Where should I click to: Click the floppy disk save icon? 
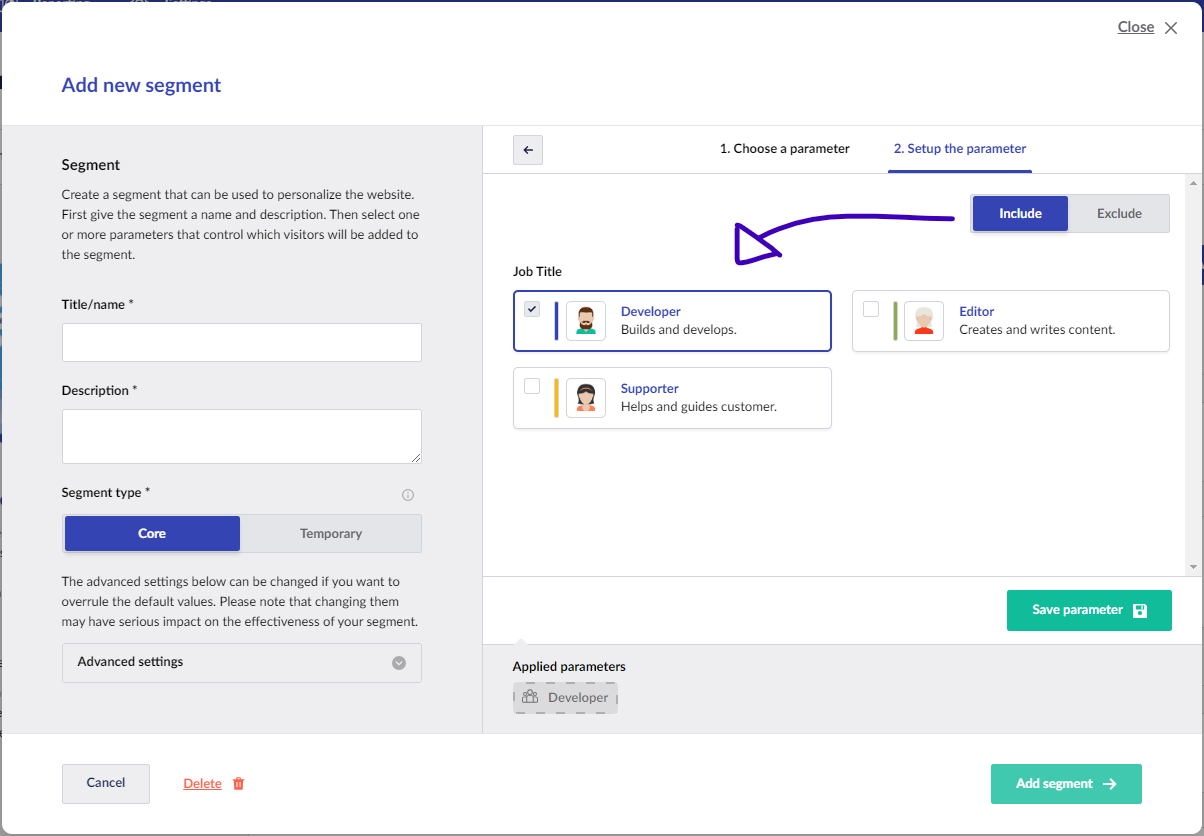(1140, 610)
